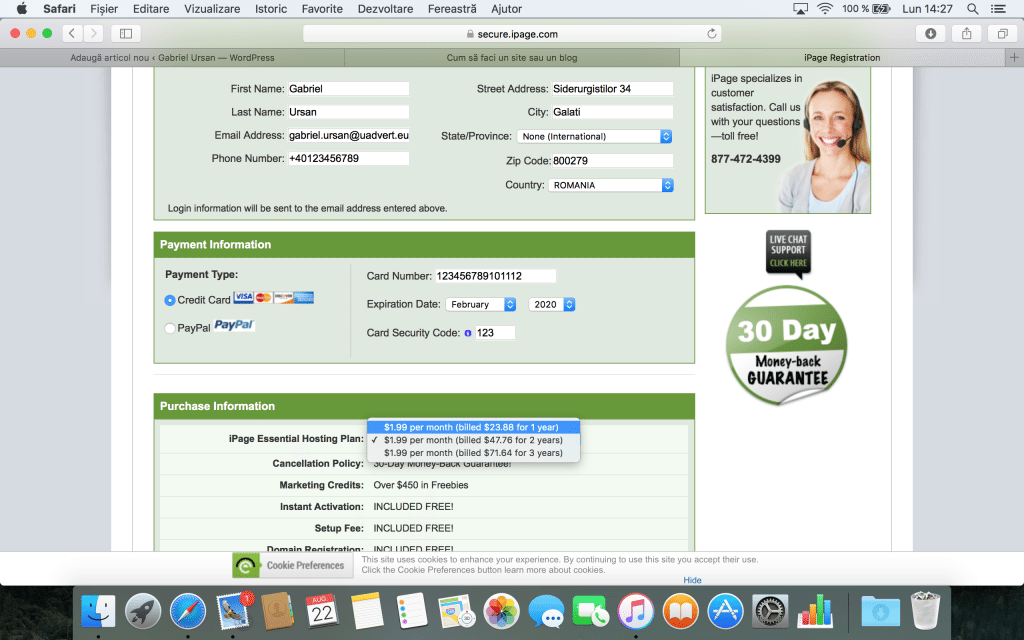Image resolution: width=1024 pixels, height=640 pixels.
Task: Open FaceTime from the Dock
Action: pyautogui.click(x=591, y=613)
